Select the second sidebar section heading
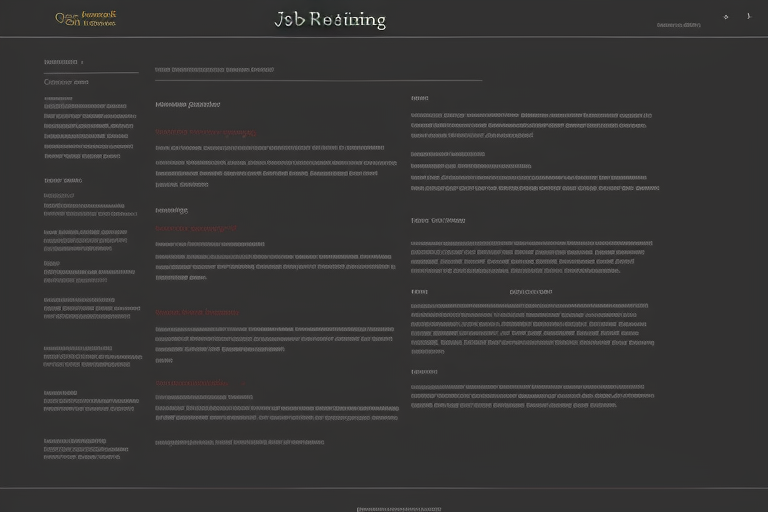This screenshot has height=512, width=768. [x=63, y=180]
